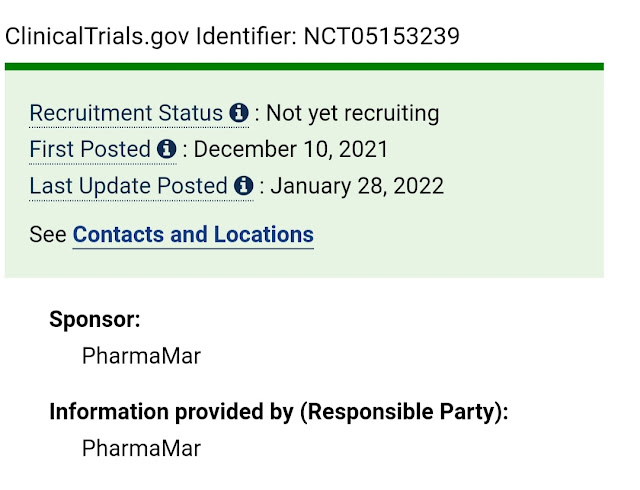Screen dimensions: 640x490
Task: Click the info icon next to First Posted
Action: point(167,150)
